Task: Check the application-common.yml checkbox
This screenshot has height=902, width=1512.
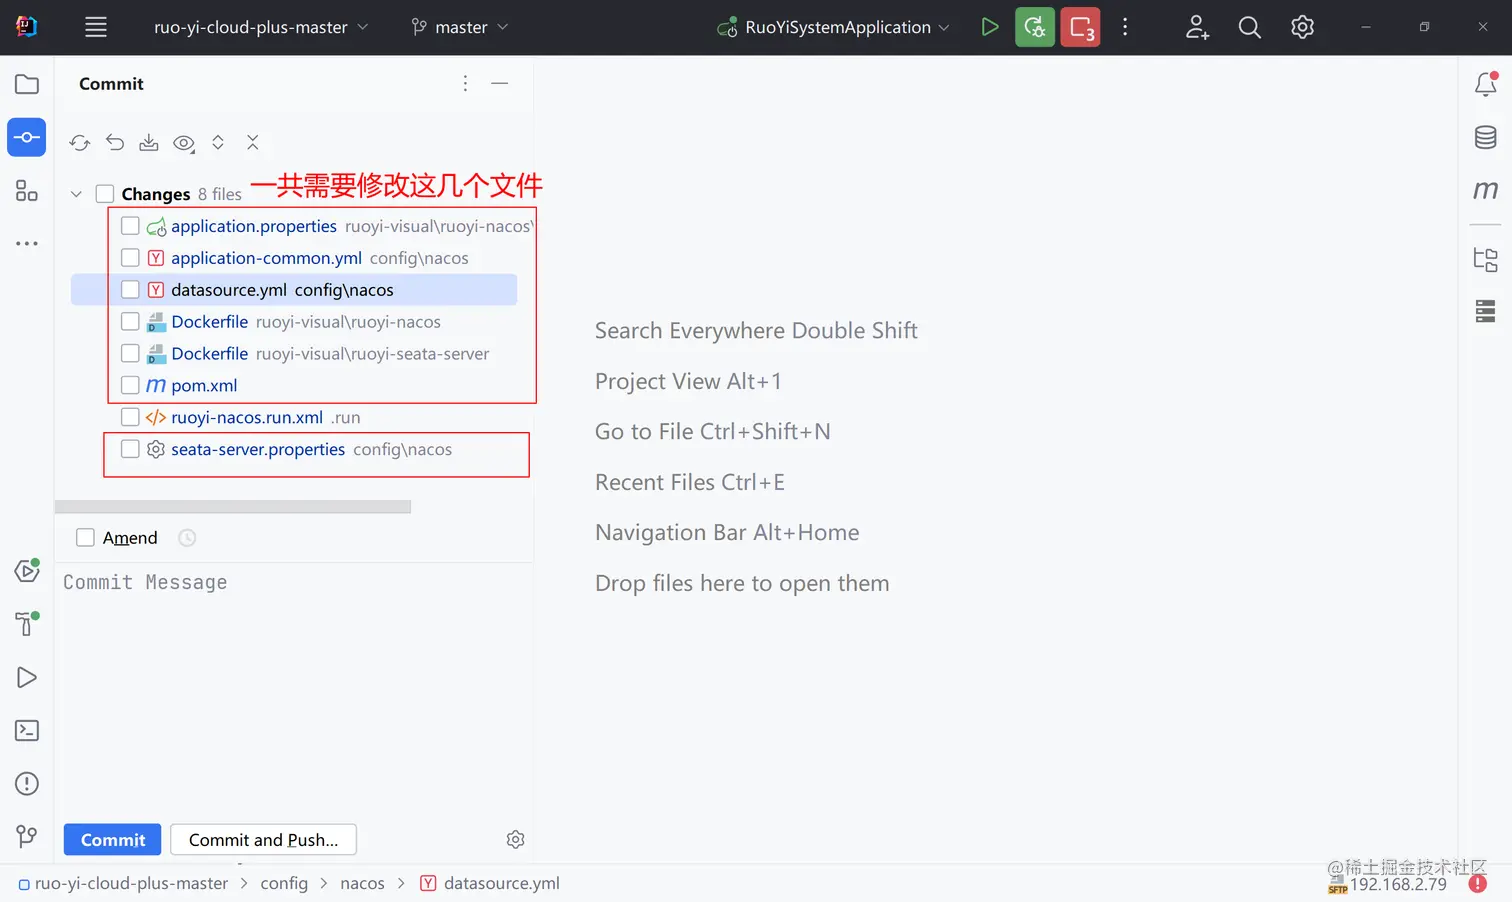Action: pyautogui.click(x=130, y=258)
